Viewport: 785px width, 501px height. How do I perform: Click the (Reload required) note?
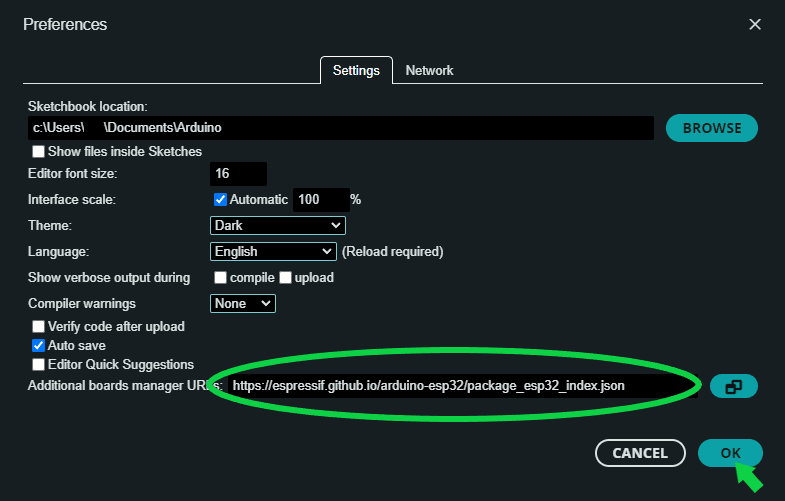pos(392,252)
